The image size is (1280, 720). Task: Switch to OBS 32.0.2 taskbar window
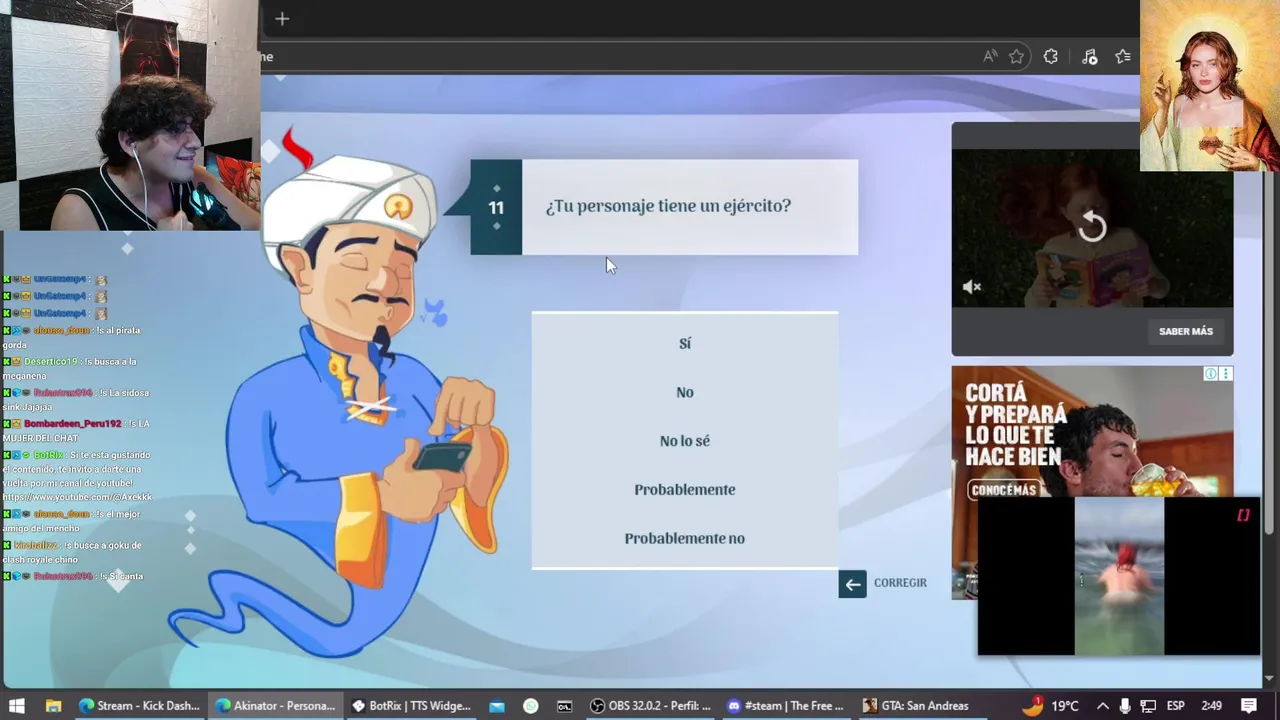pyautogui.click(x=651, y=706)
